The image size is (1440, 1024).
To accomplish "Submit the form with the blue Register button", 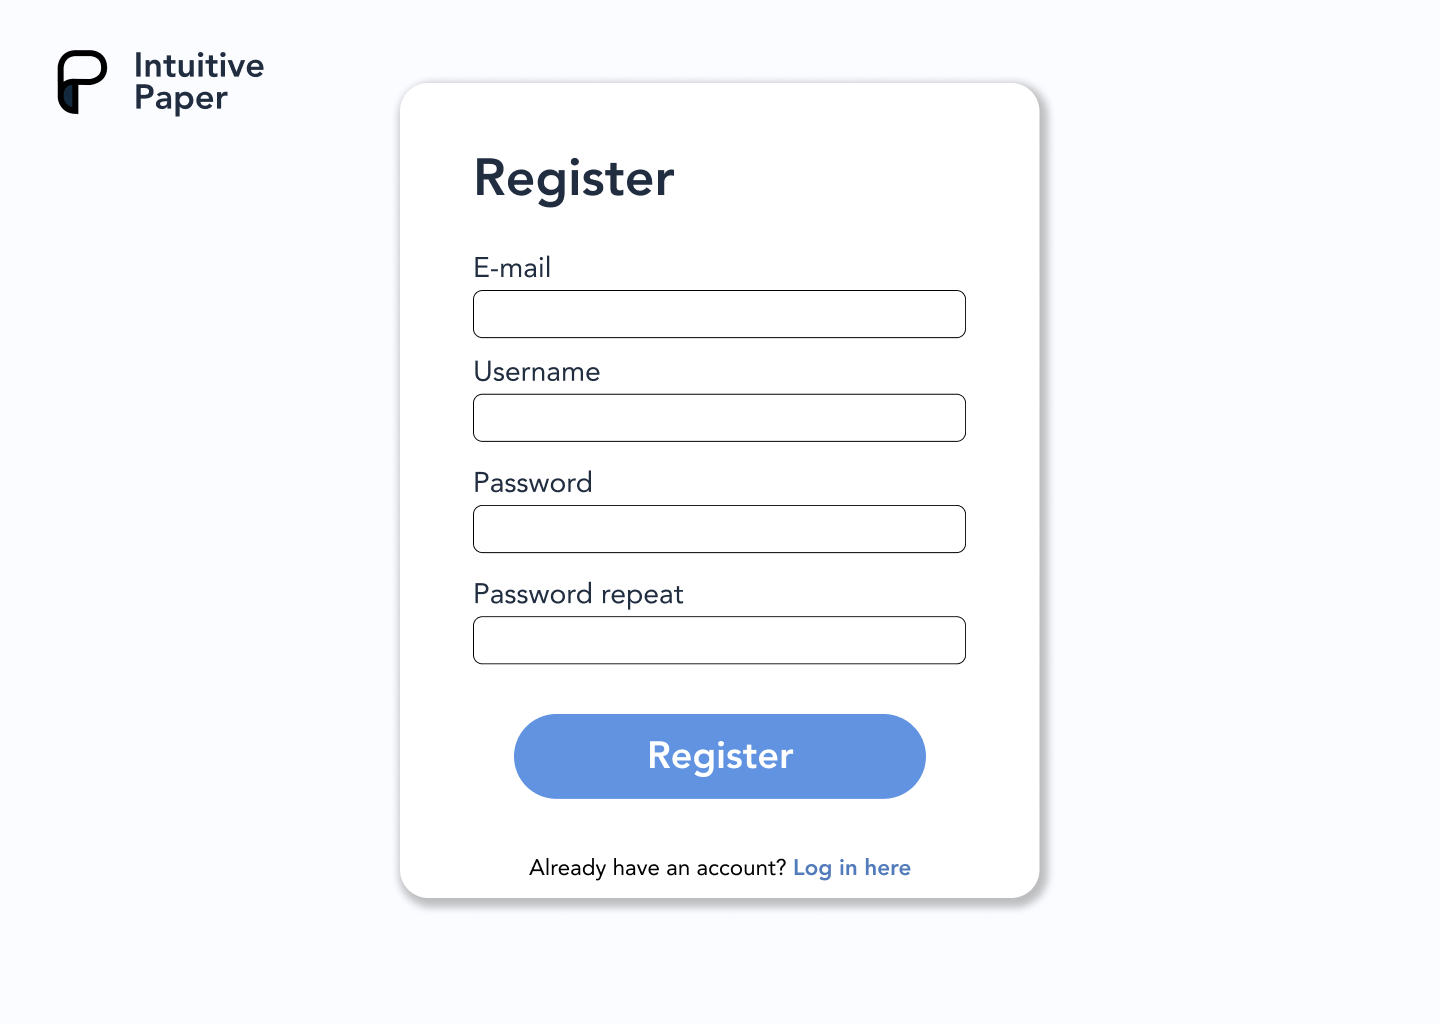I will pyautogui.click(x=720, y=756).
